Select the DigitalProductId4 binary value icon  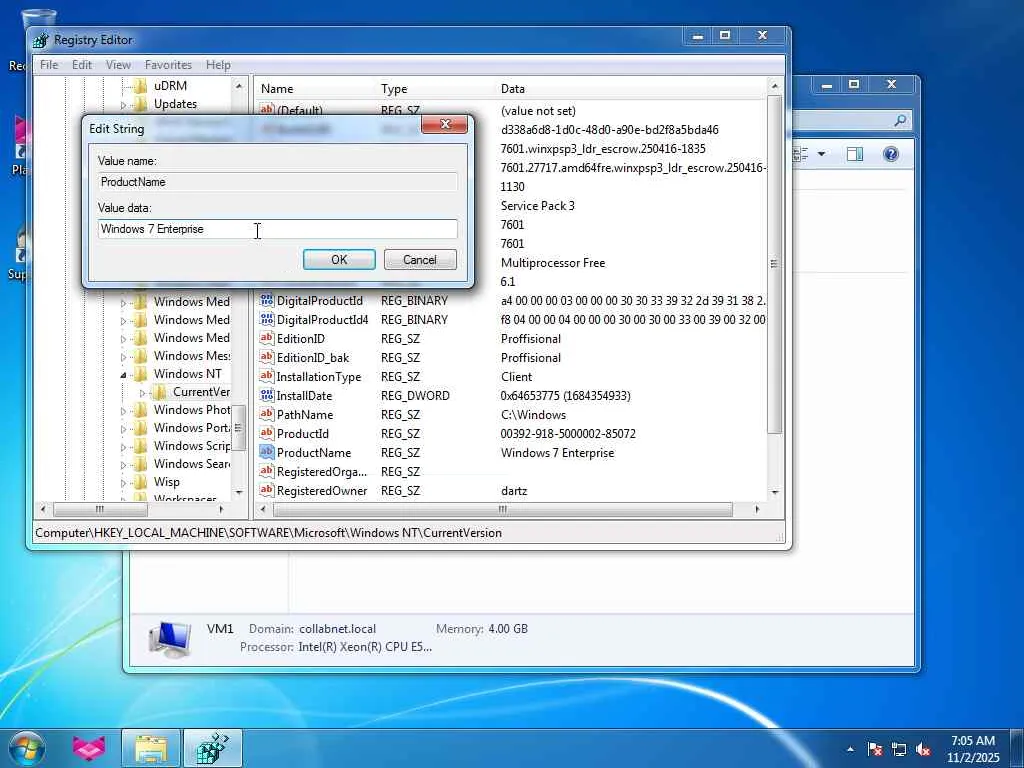[x=266, y=319]
